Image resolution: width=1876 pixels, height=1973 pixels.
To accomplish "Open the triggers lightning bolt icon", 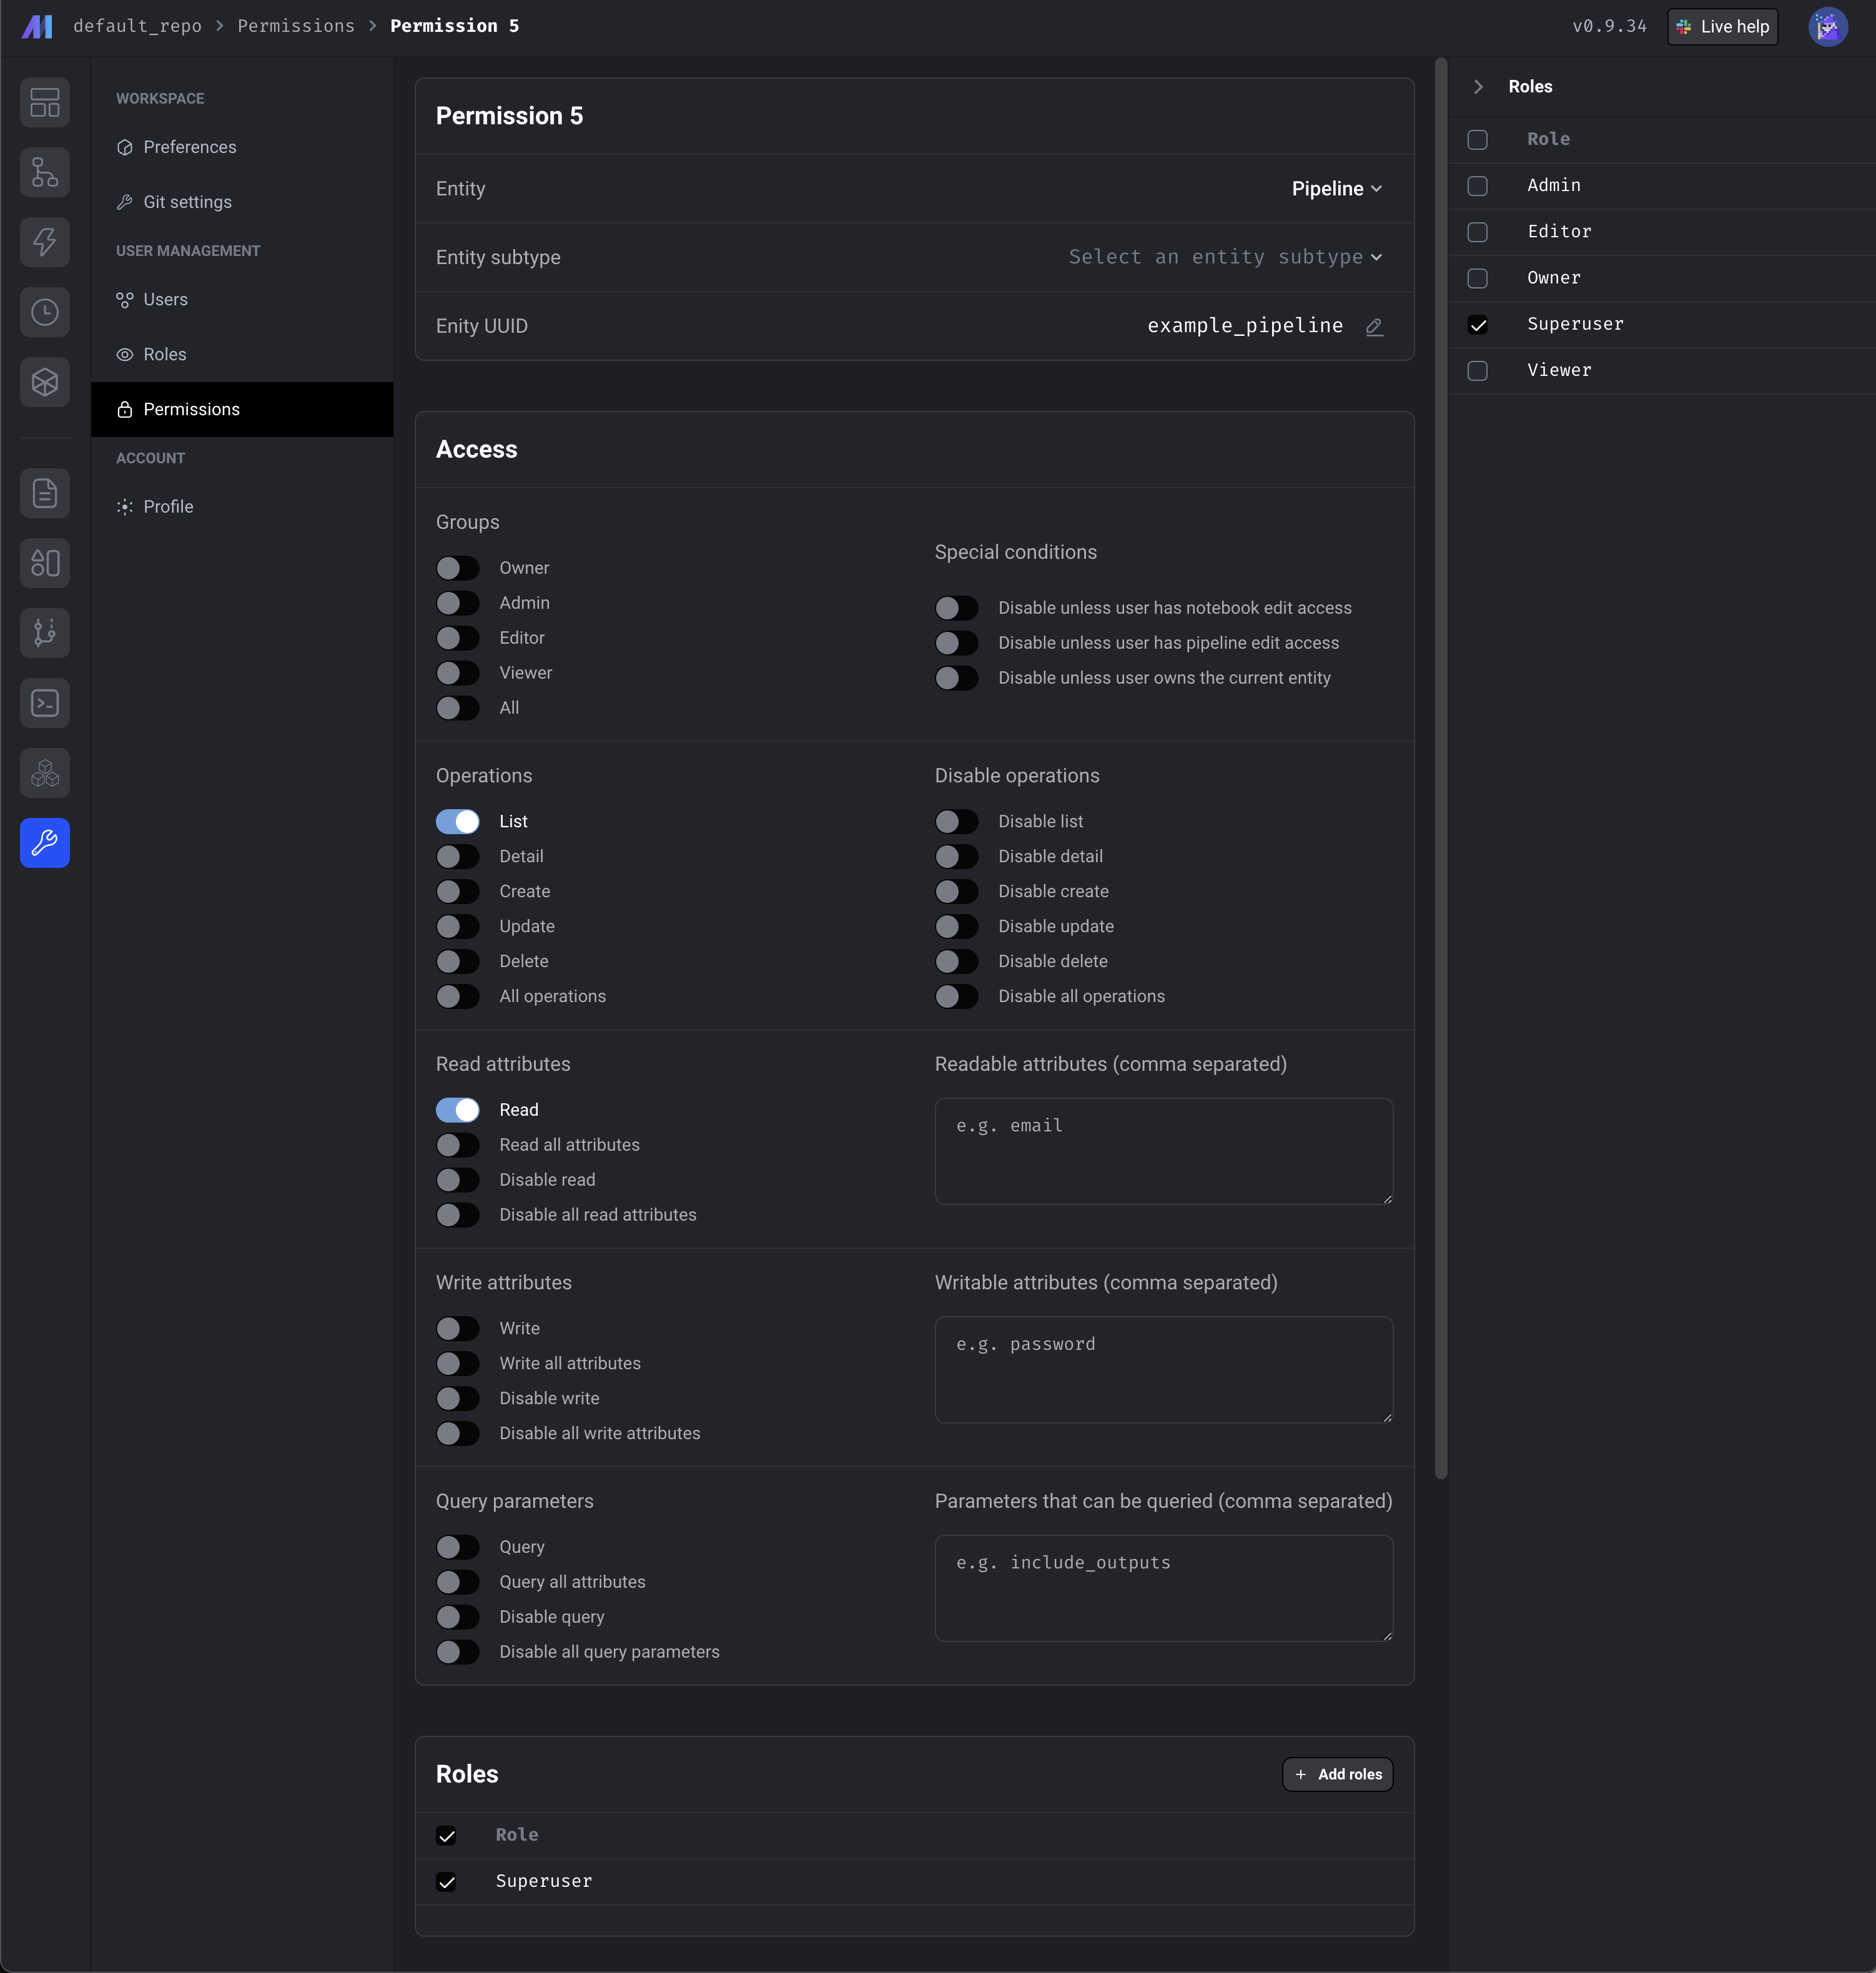I will [x=45, y=242].
